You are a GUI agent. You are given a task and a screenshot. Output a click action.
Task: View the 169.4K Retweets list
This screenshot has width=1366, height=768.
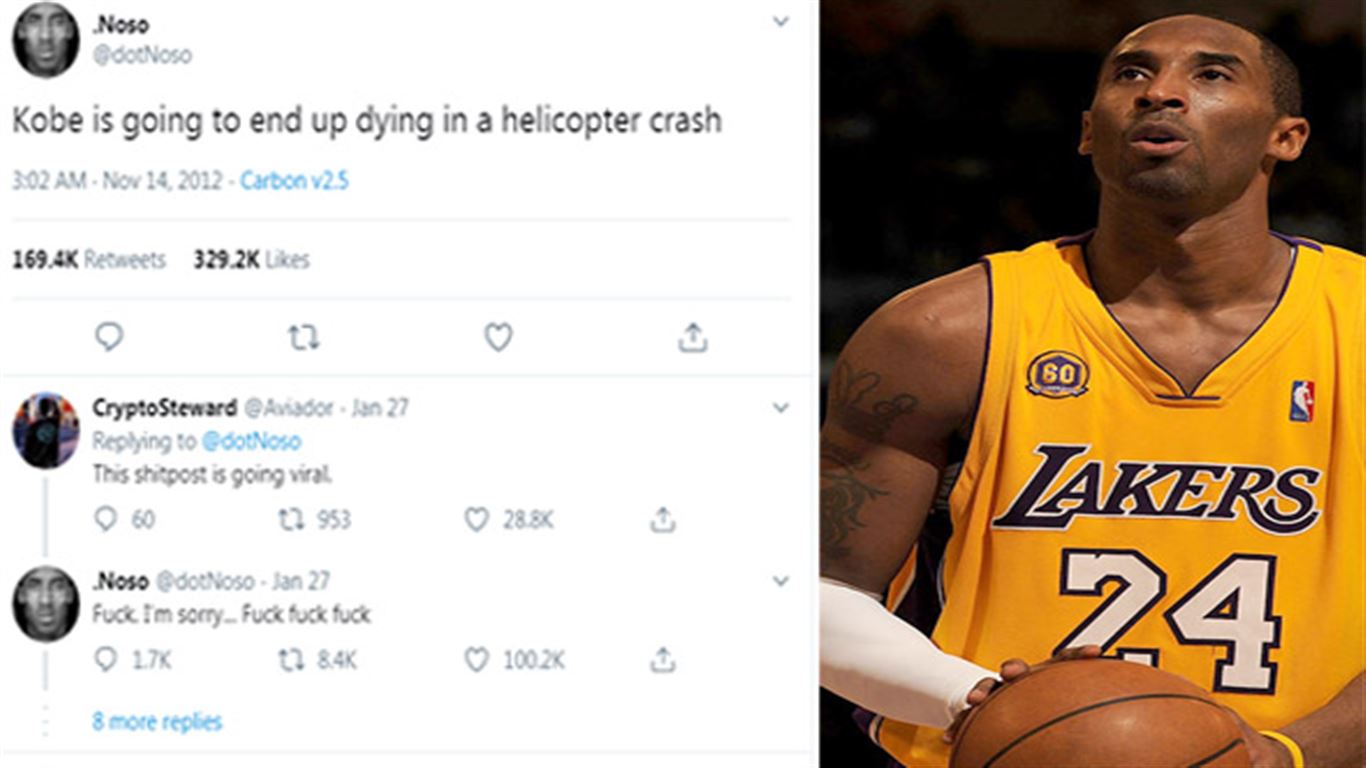pyautogui.click(x=89, y=260)
